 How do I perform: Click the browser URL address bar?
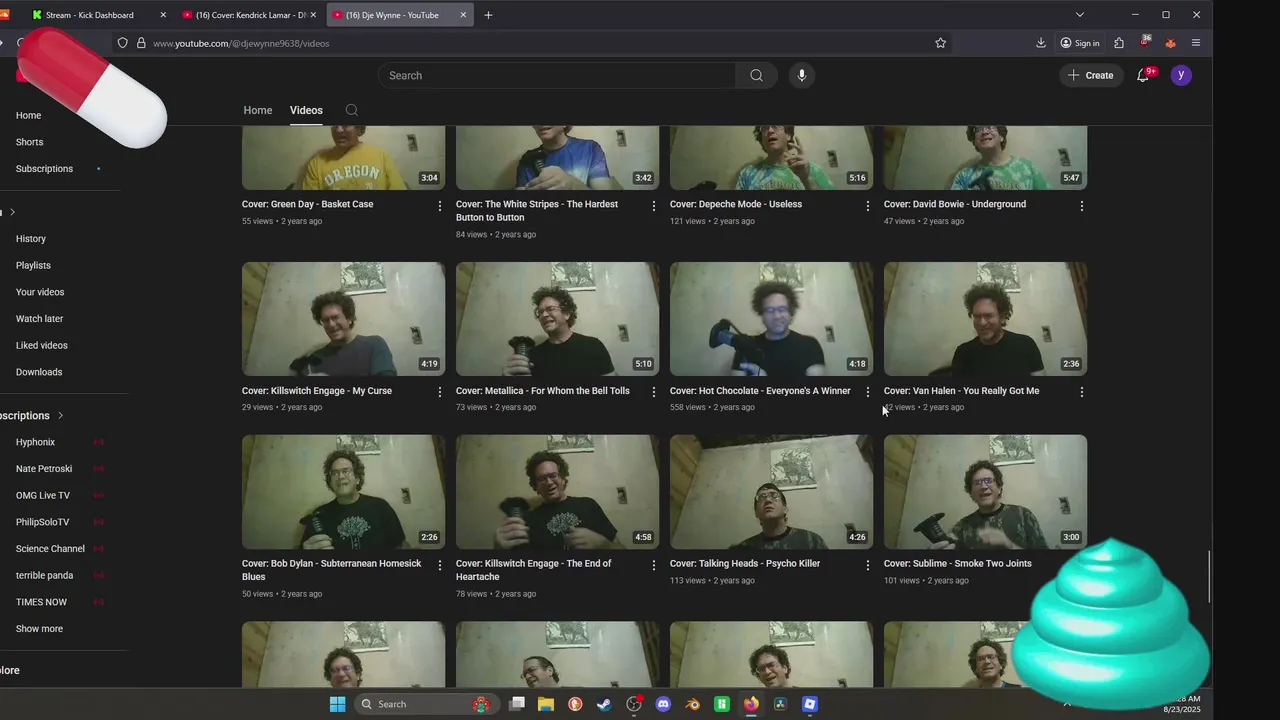530,43
